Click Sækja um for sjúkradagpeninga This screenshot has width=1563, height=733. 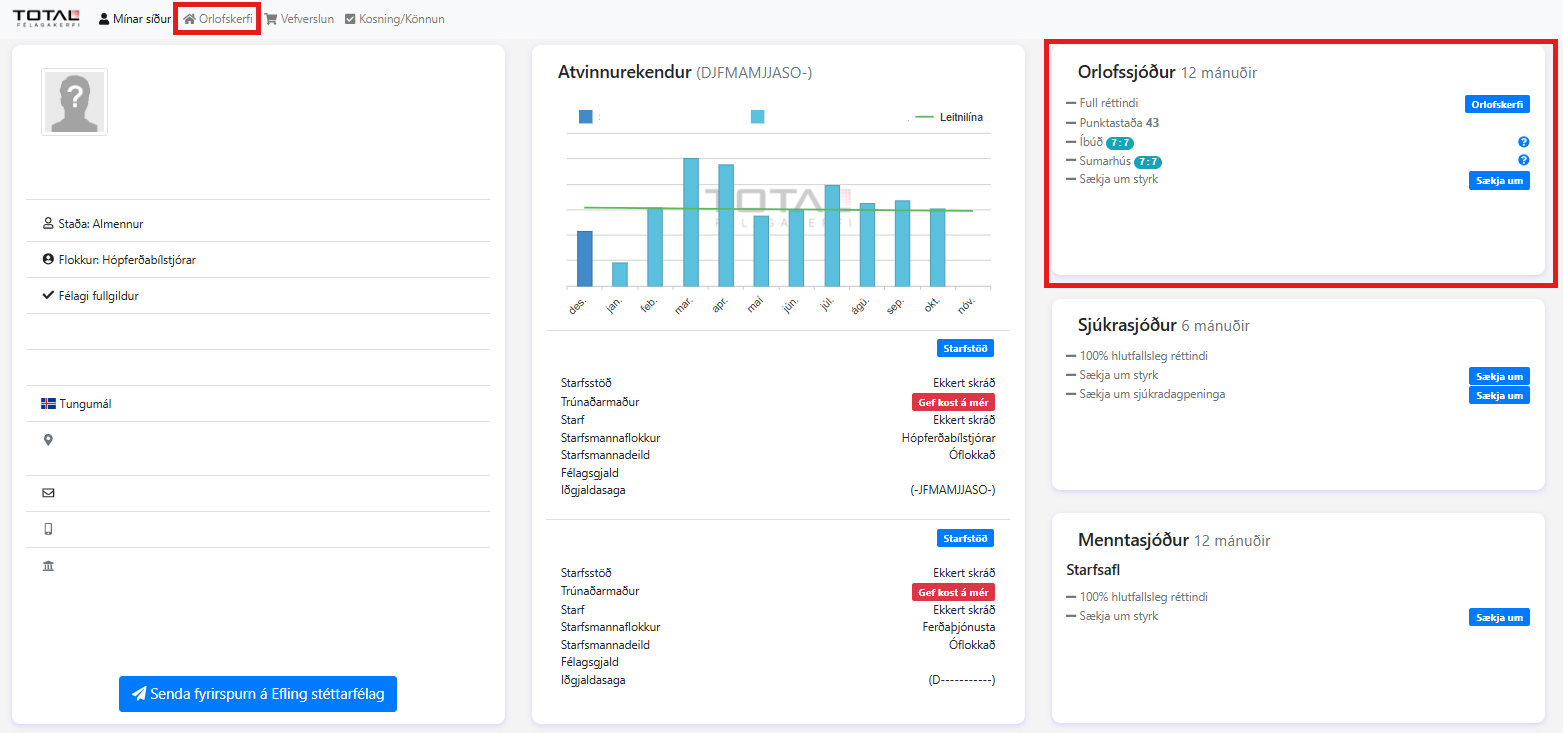[x=1499, y=395]
